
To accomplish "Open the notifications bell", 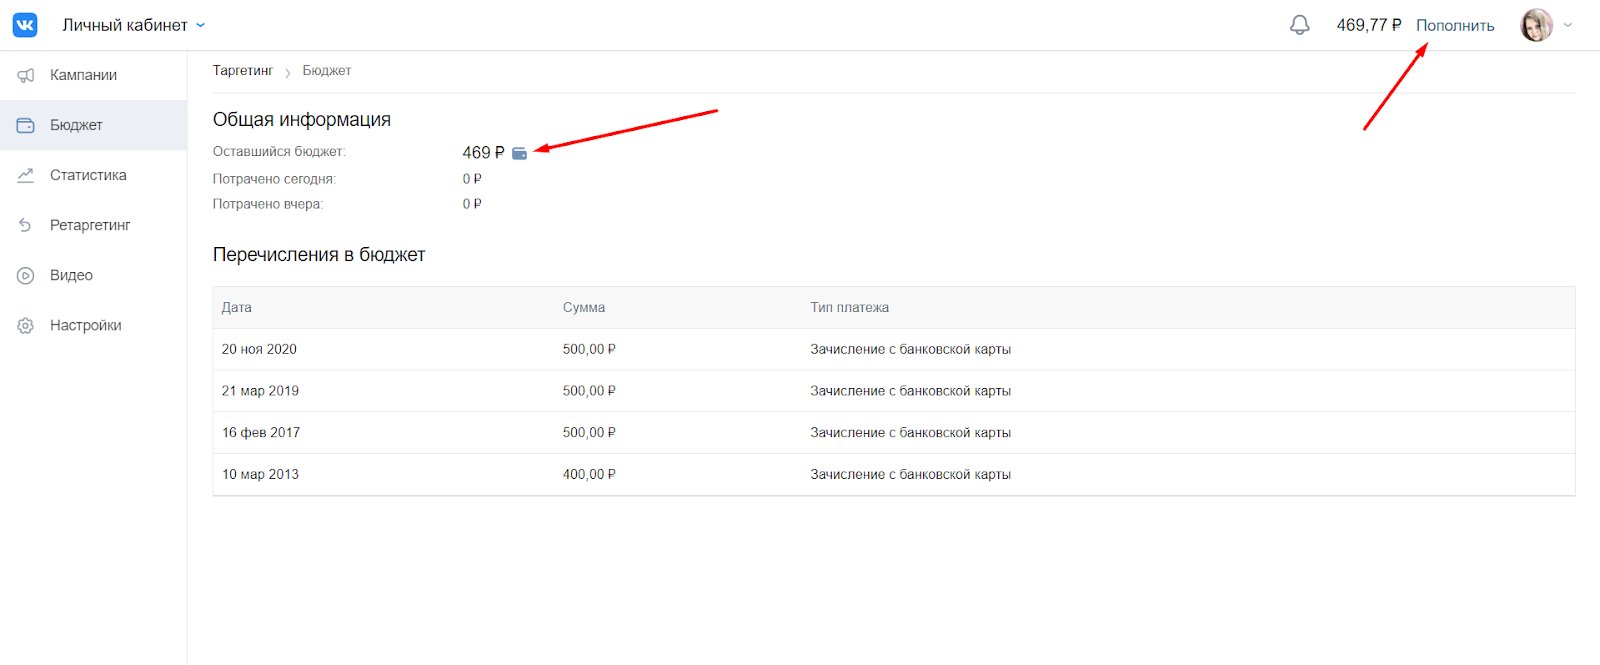I will coord(1299,25).
